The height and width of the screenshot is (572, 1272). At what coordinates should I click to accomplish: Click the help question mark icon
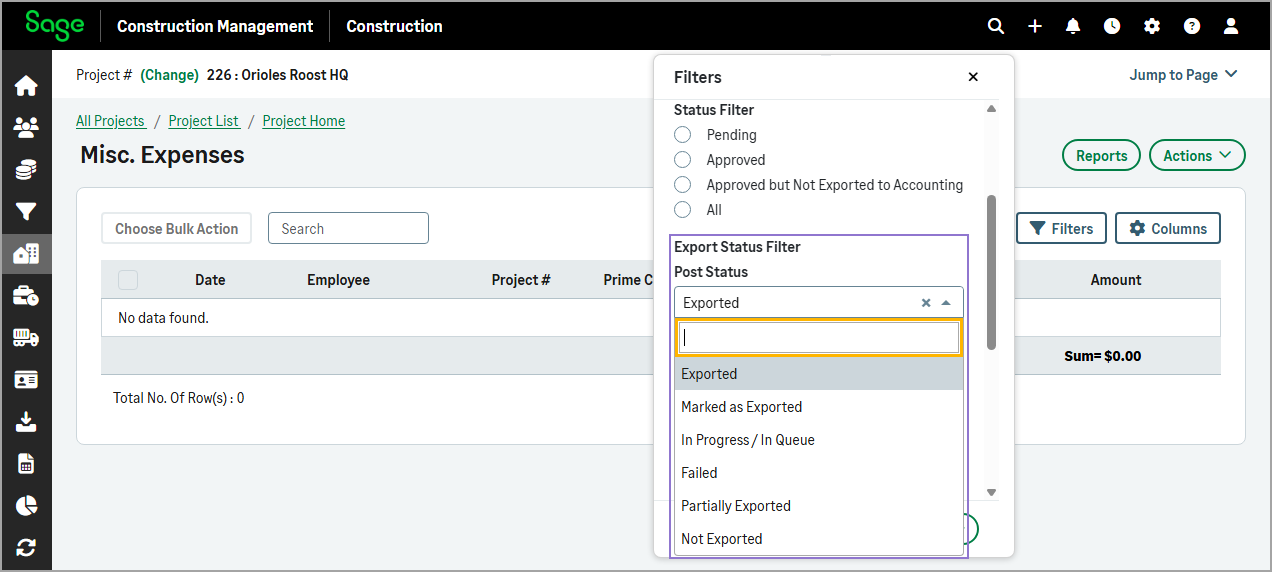pyautogui.click(x=1191, y=26)
